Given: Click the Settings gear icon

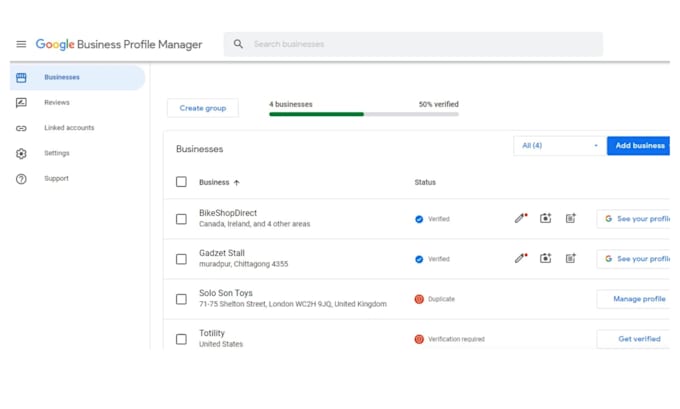Looking at the screenshot, I should coord(21,154).
